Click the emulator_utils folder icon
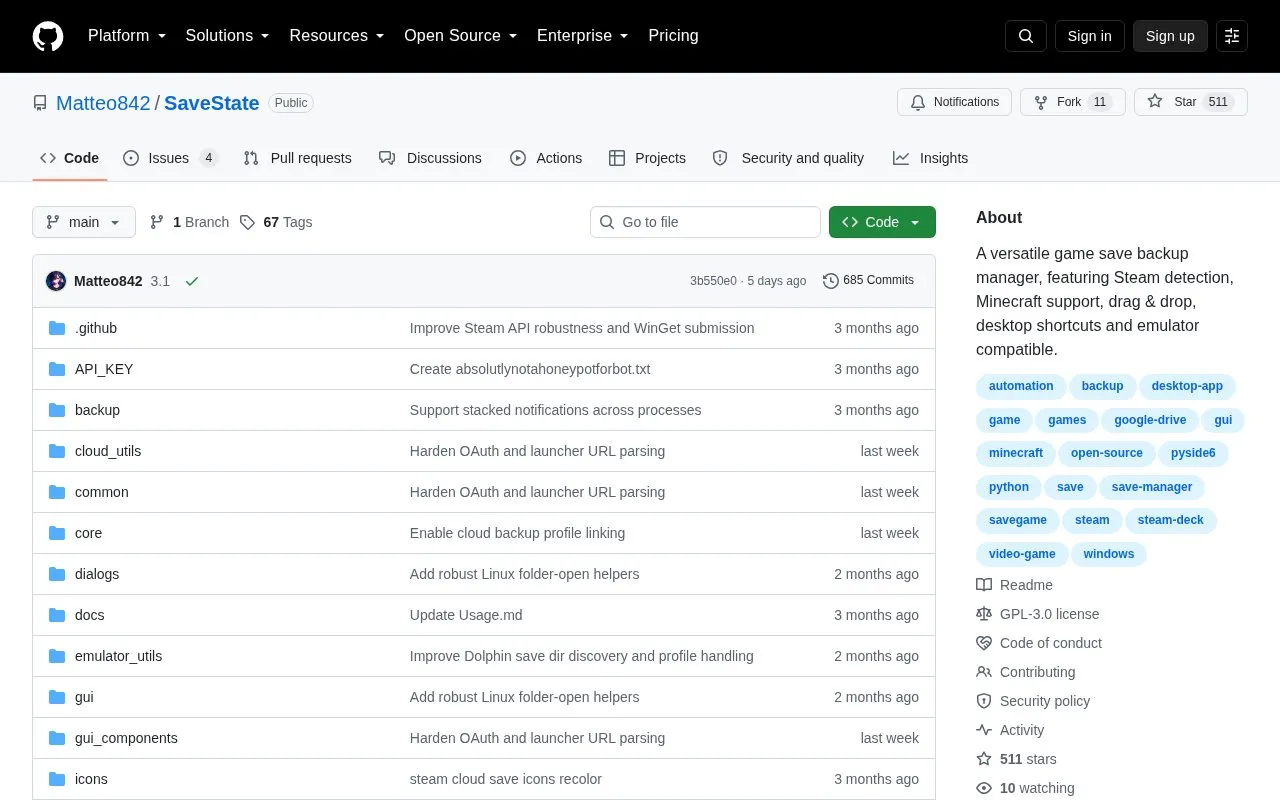The image size is (1280, 800). tap(57, 656)
